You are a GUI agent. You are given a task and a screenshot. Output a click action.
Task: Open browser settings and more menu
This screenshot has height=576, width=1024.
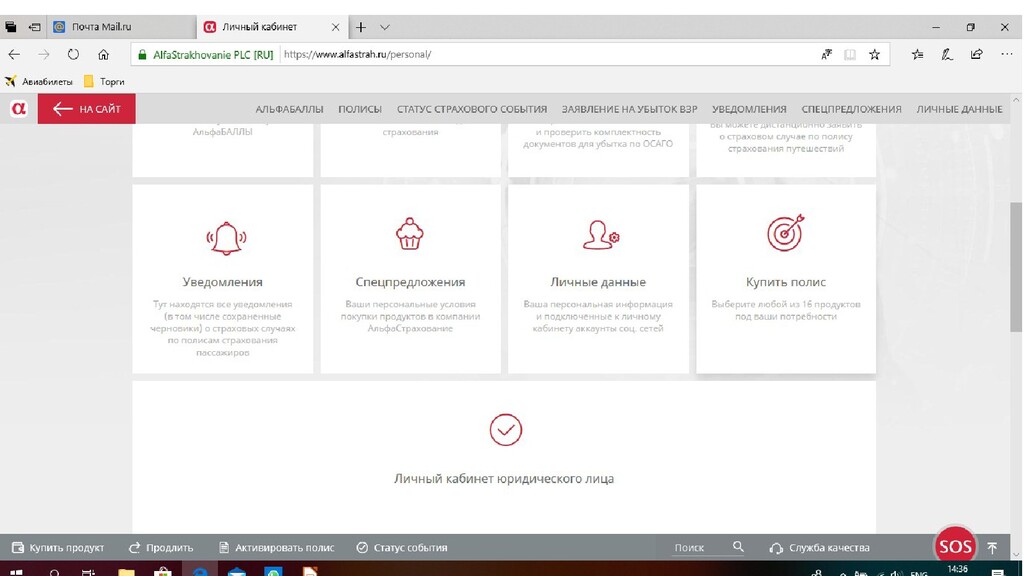pos(1006,55)
